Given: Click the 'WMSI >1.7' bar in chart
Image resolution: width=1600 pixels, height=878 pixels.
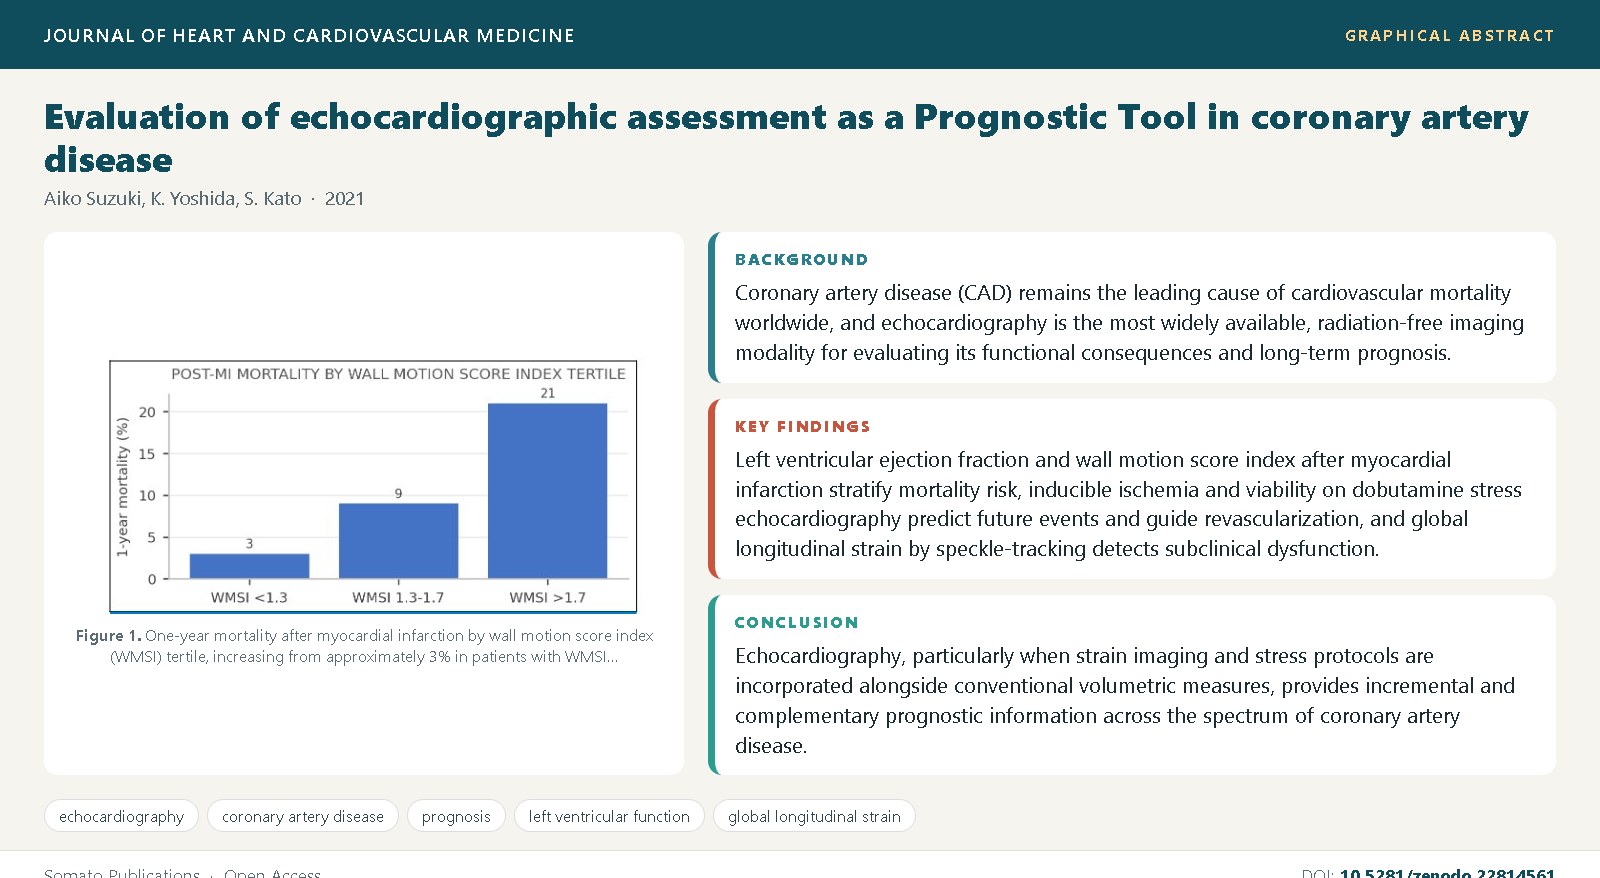Looking at the screenshot, I should tap(547, 490).
